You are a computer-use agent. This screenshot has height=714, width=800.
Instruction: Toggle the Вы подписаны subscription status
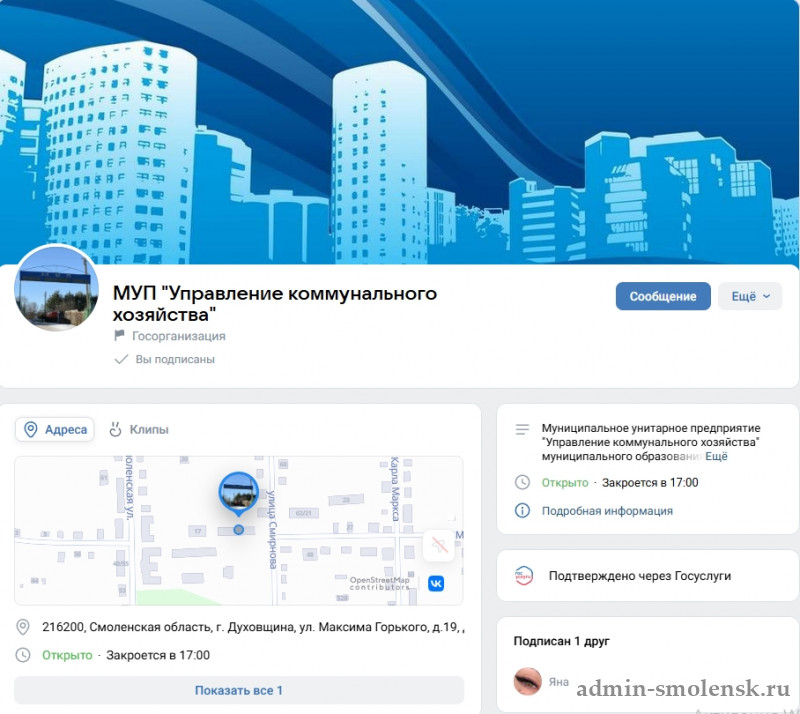tap(165, 359)
